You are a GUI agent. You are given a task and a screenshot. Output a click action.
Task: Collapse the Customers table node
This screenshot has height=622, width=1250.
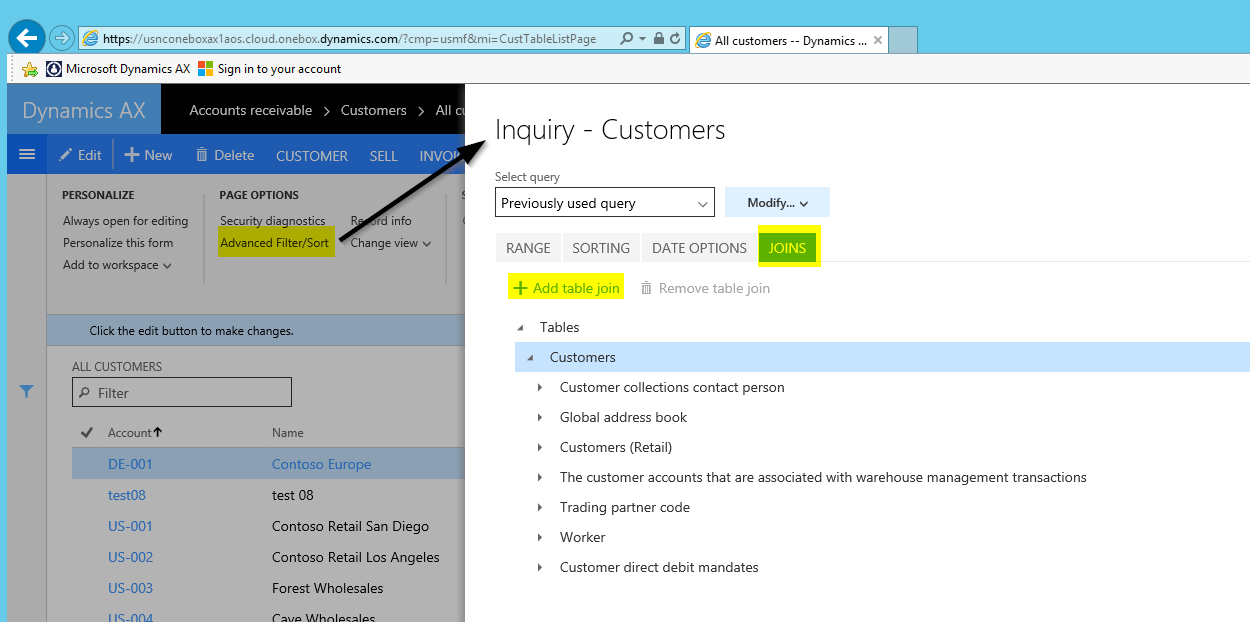(x=529, y=357)
